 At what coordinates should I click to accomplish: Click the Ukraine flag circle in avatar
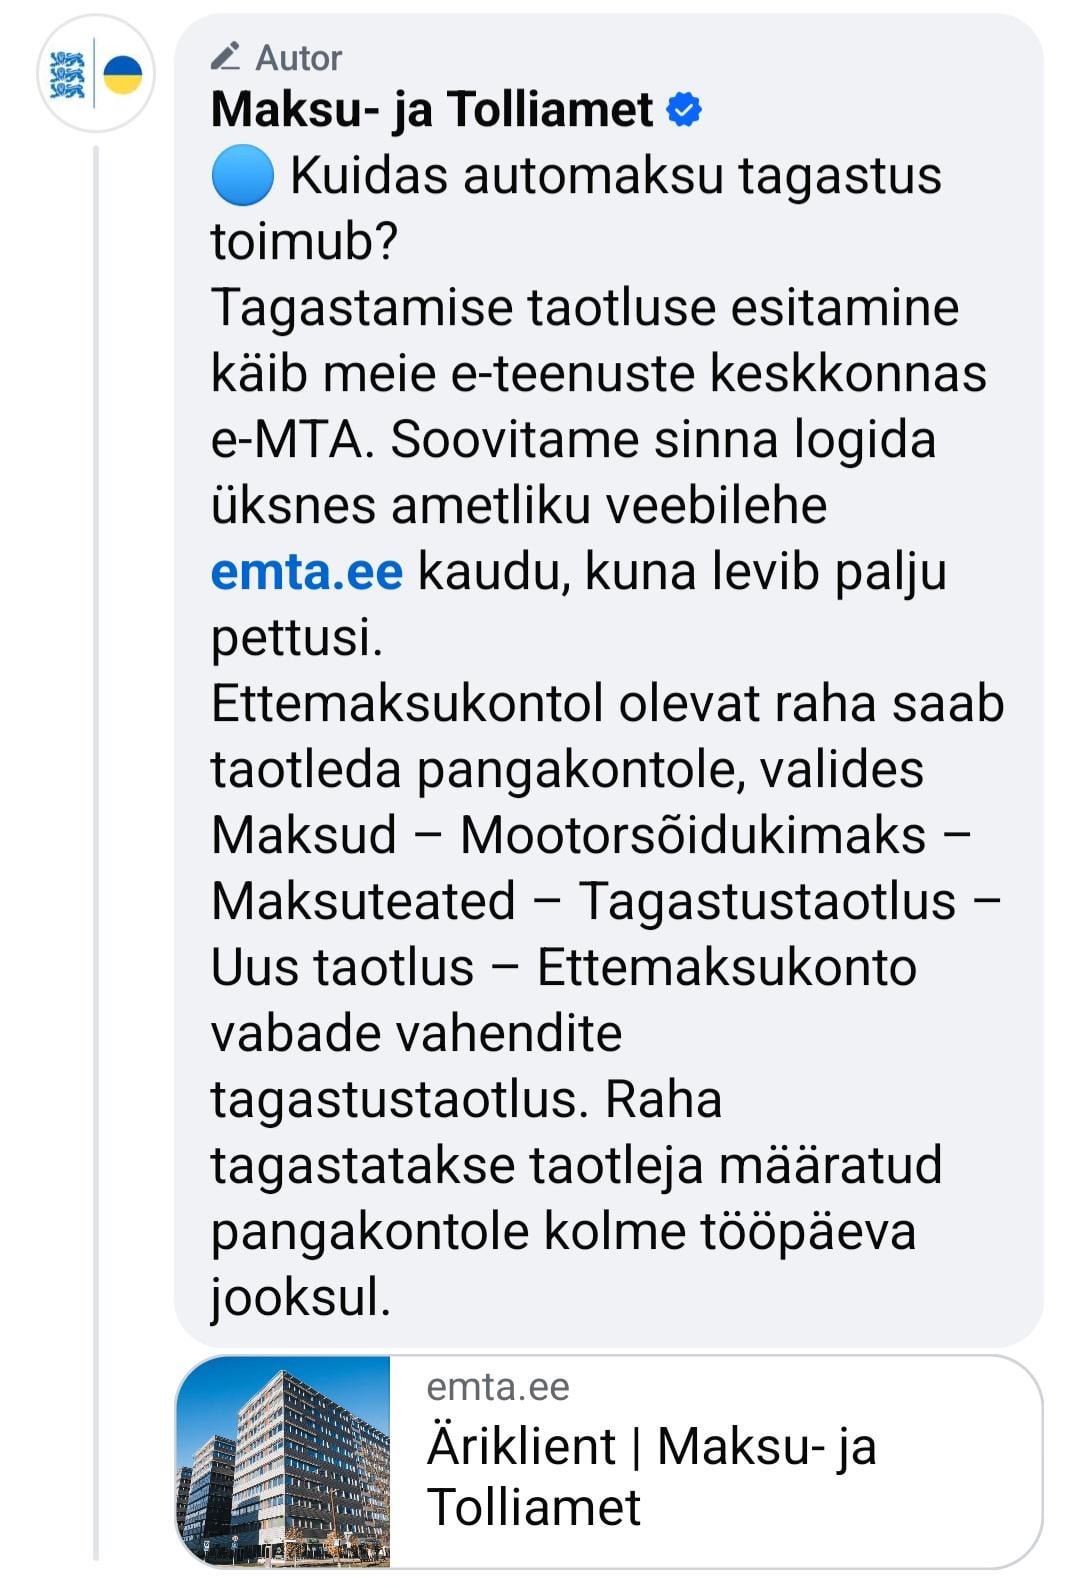pyautogui.click(x=123, y=75)
